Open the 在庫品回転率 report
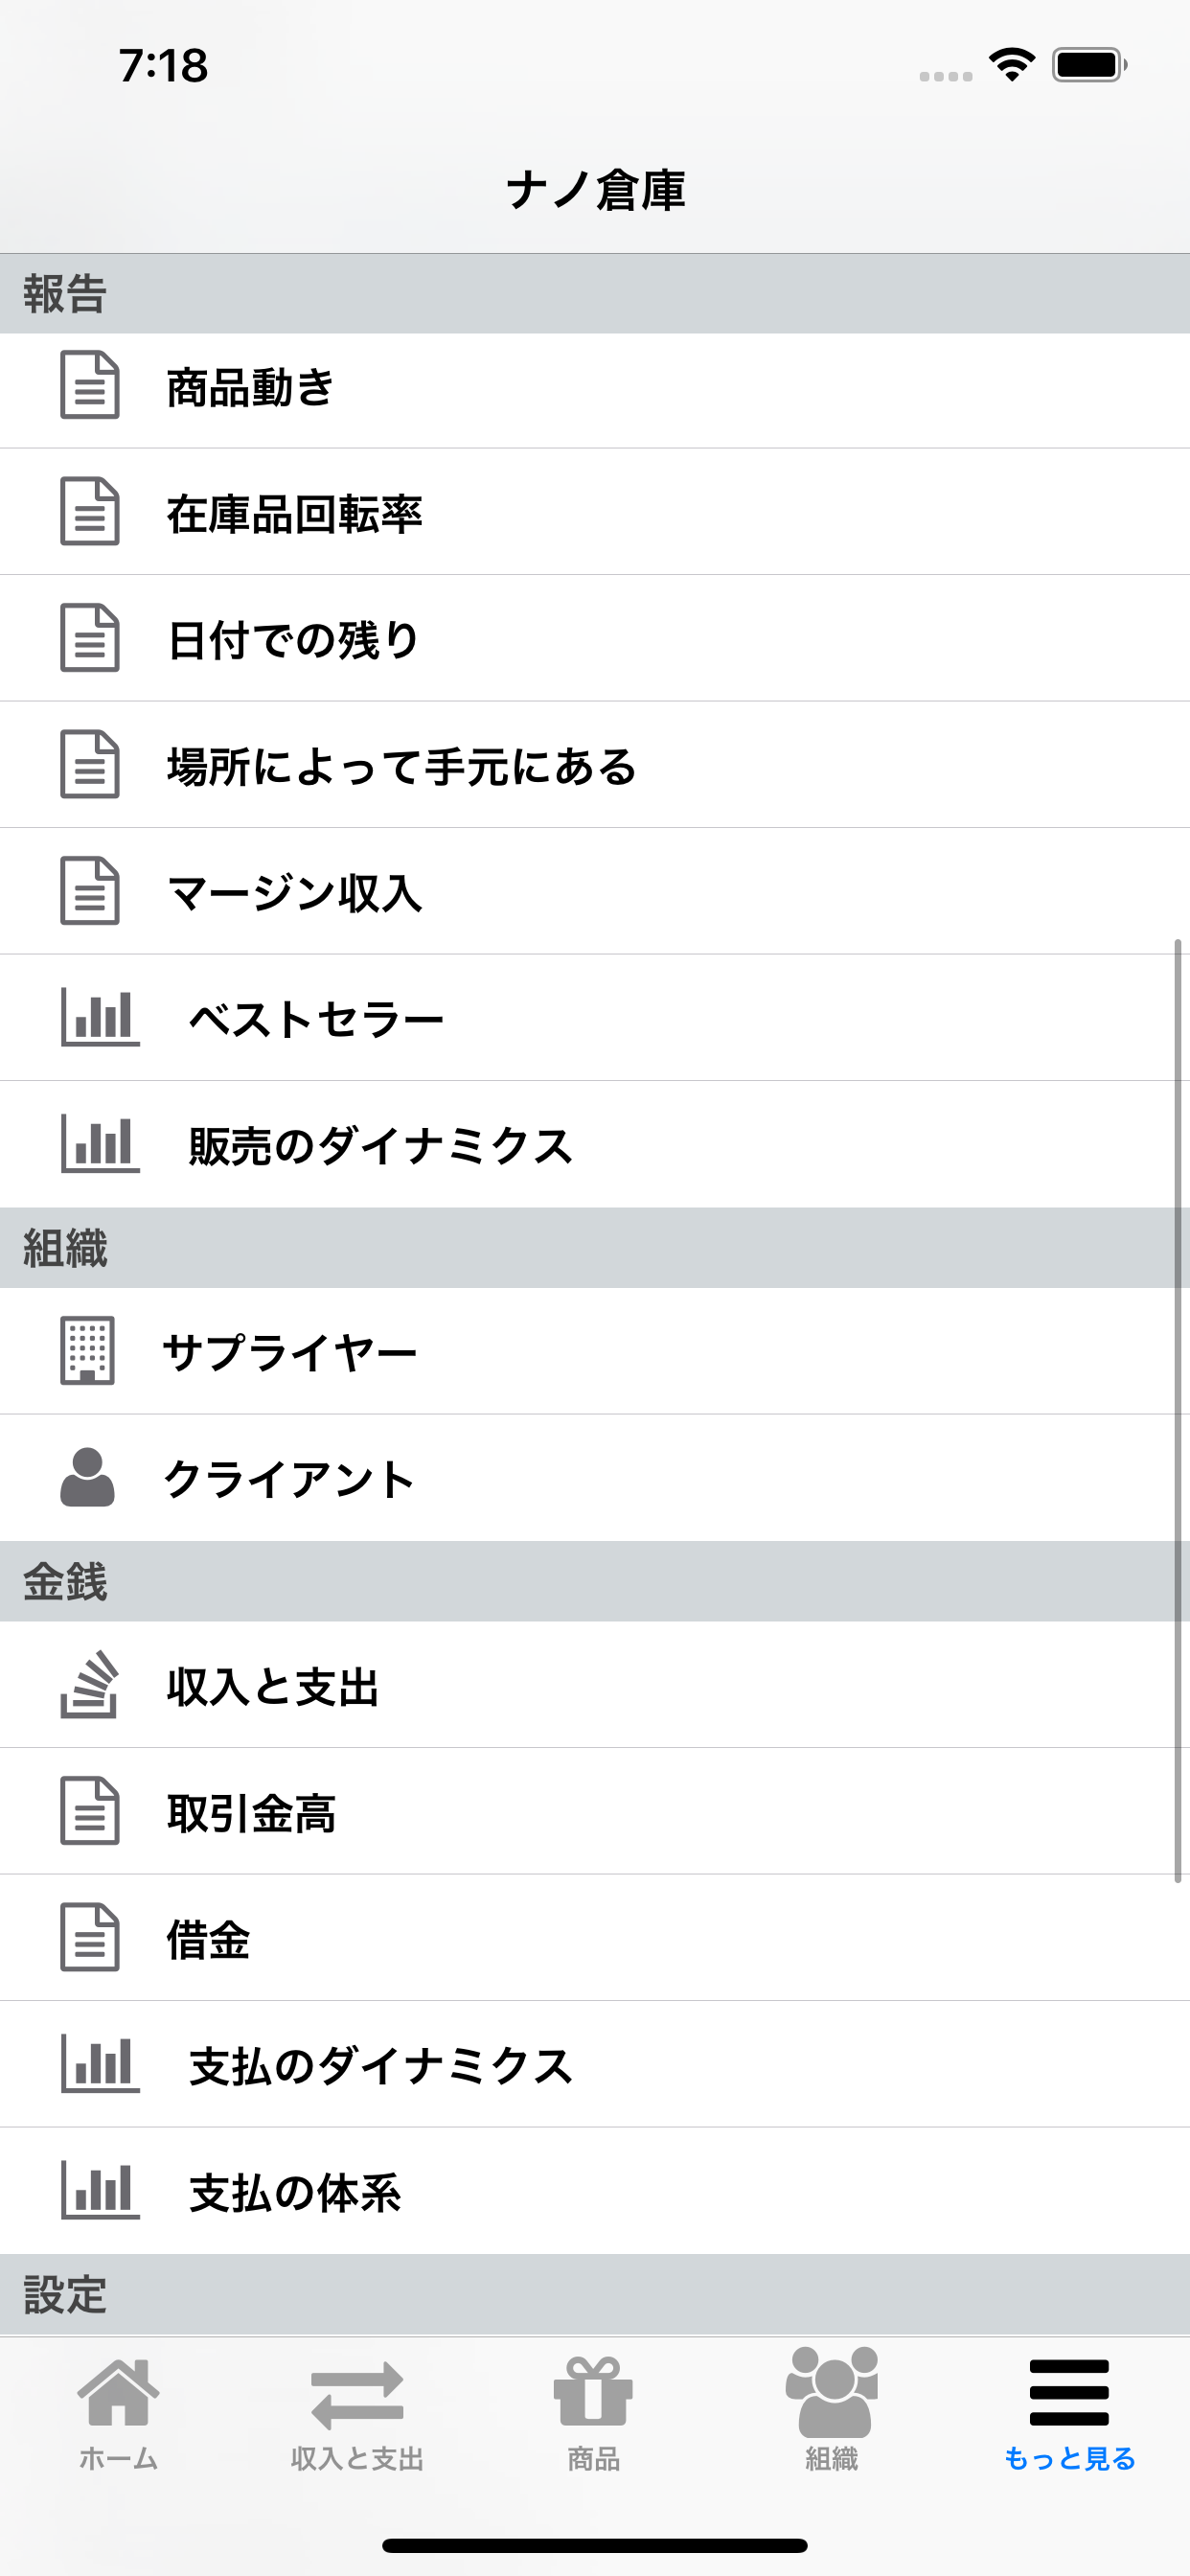The width and height of the screenshot is (1190, 2576). 595,512
